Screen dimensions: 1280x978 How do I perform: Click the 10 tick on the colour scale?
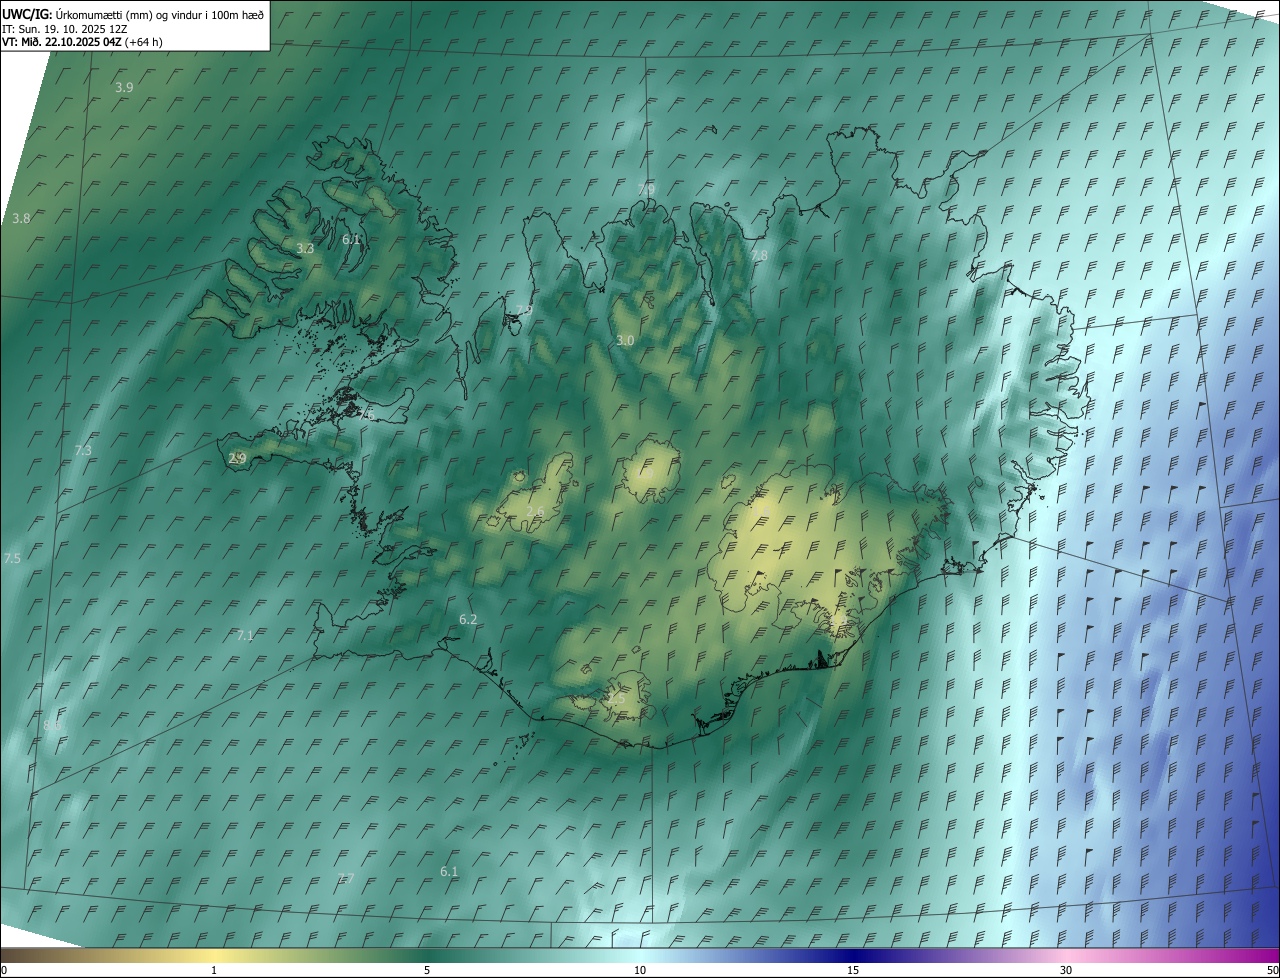pos(640,971)
